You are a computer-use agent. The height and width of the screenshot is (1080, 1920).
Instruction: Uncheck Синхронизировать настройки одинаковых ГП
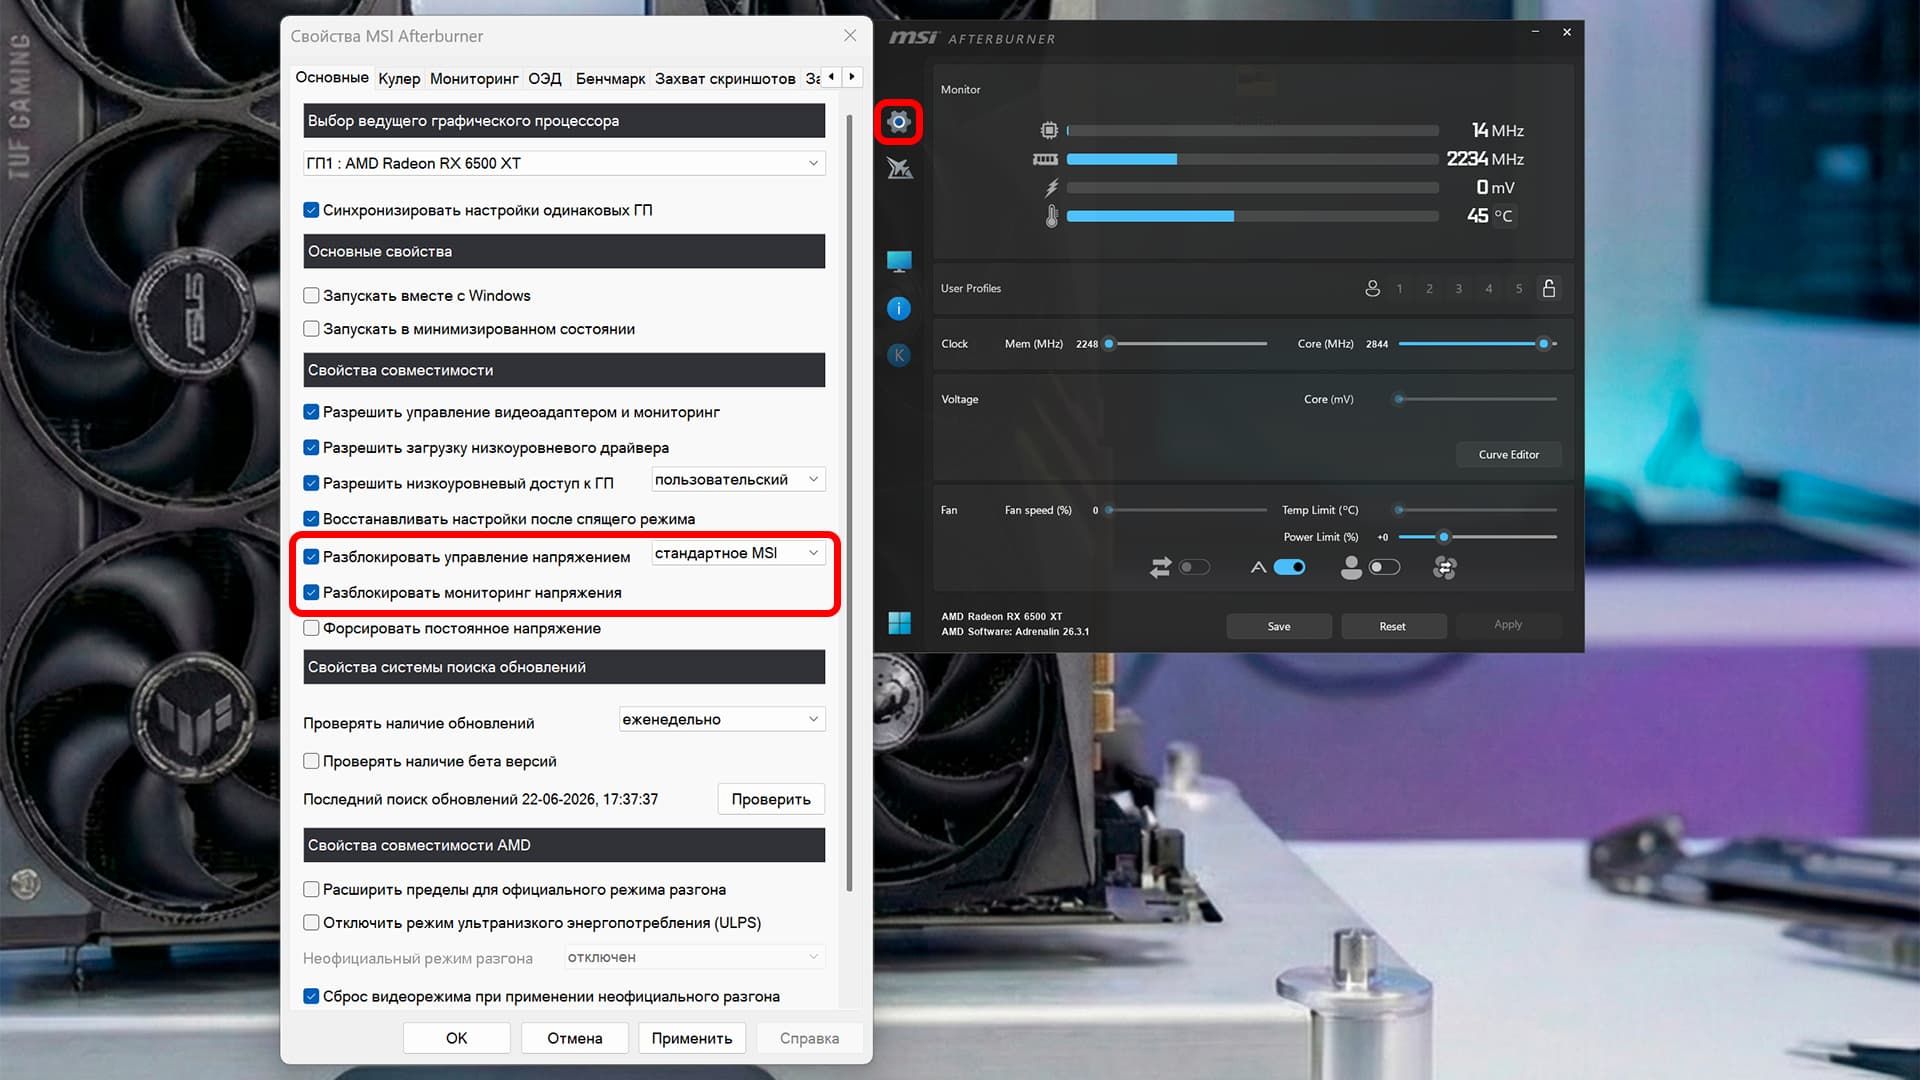(x=311, y=210)
